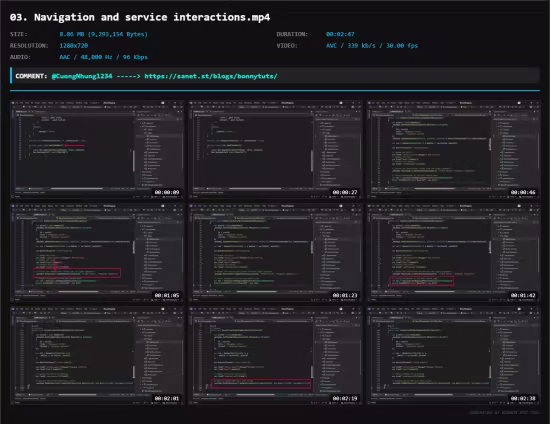Select the audio info 'AAC / 48,000 Hz / 96 Kbps'
The width and height of the screenshot is (550, 424).
tap(103, 57)
